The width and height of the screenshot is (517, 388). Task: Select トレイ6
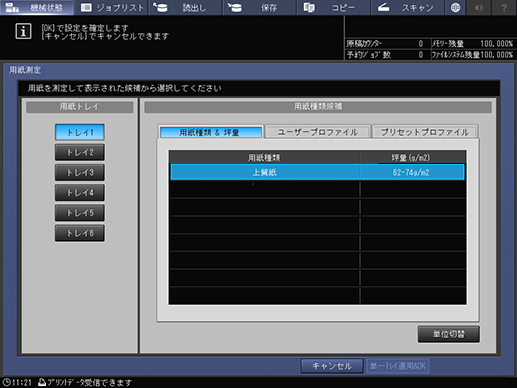80,233
